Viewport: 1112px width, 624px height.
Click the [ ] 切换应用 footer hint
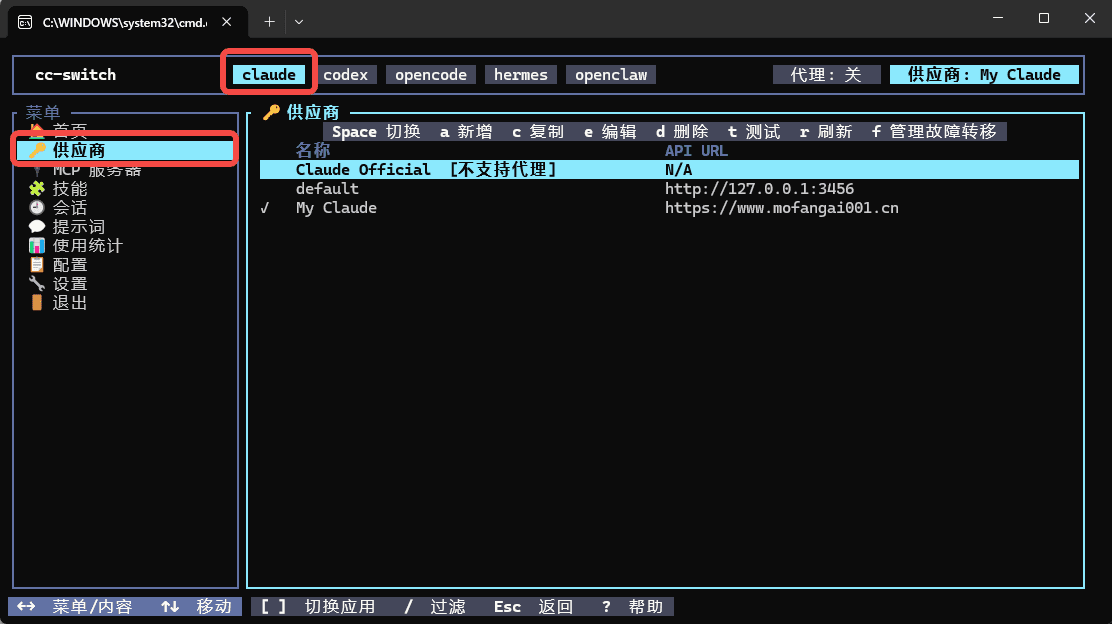[x=318, y=606]
